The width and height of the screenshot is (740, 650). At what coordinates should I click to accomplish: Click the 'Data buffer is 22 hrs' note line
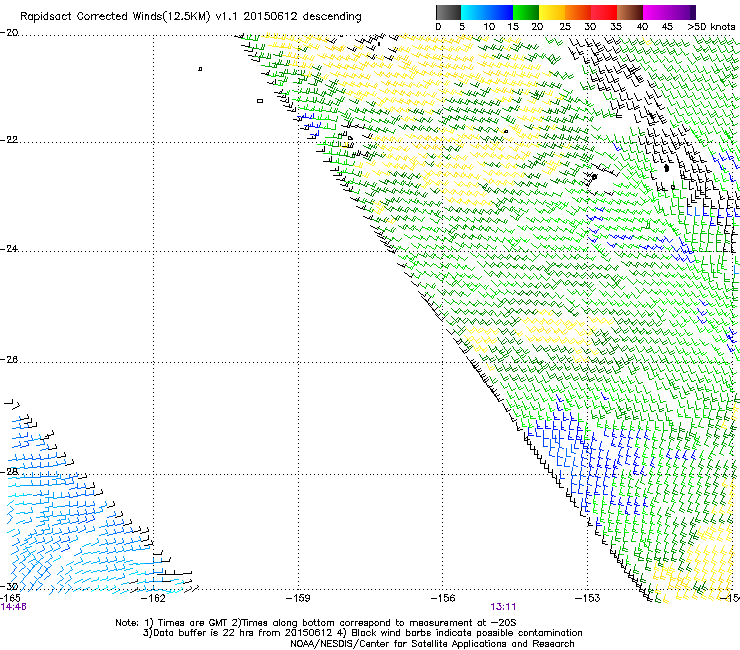tap(362, 633)
